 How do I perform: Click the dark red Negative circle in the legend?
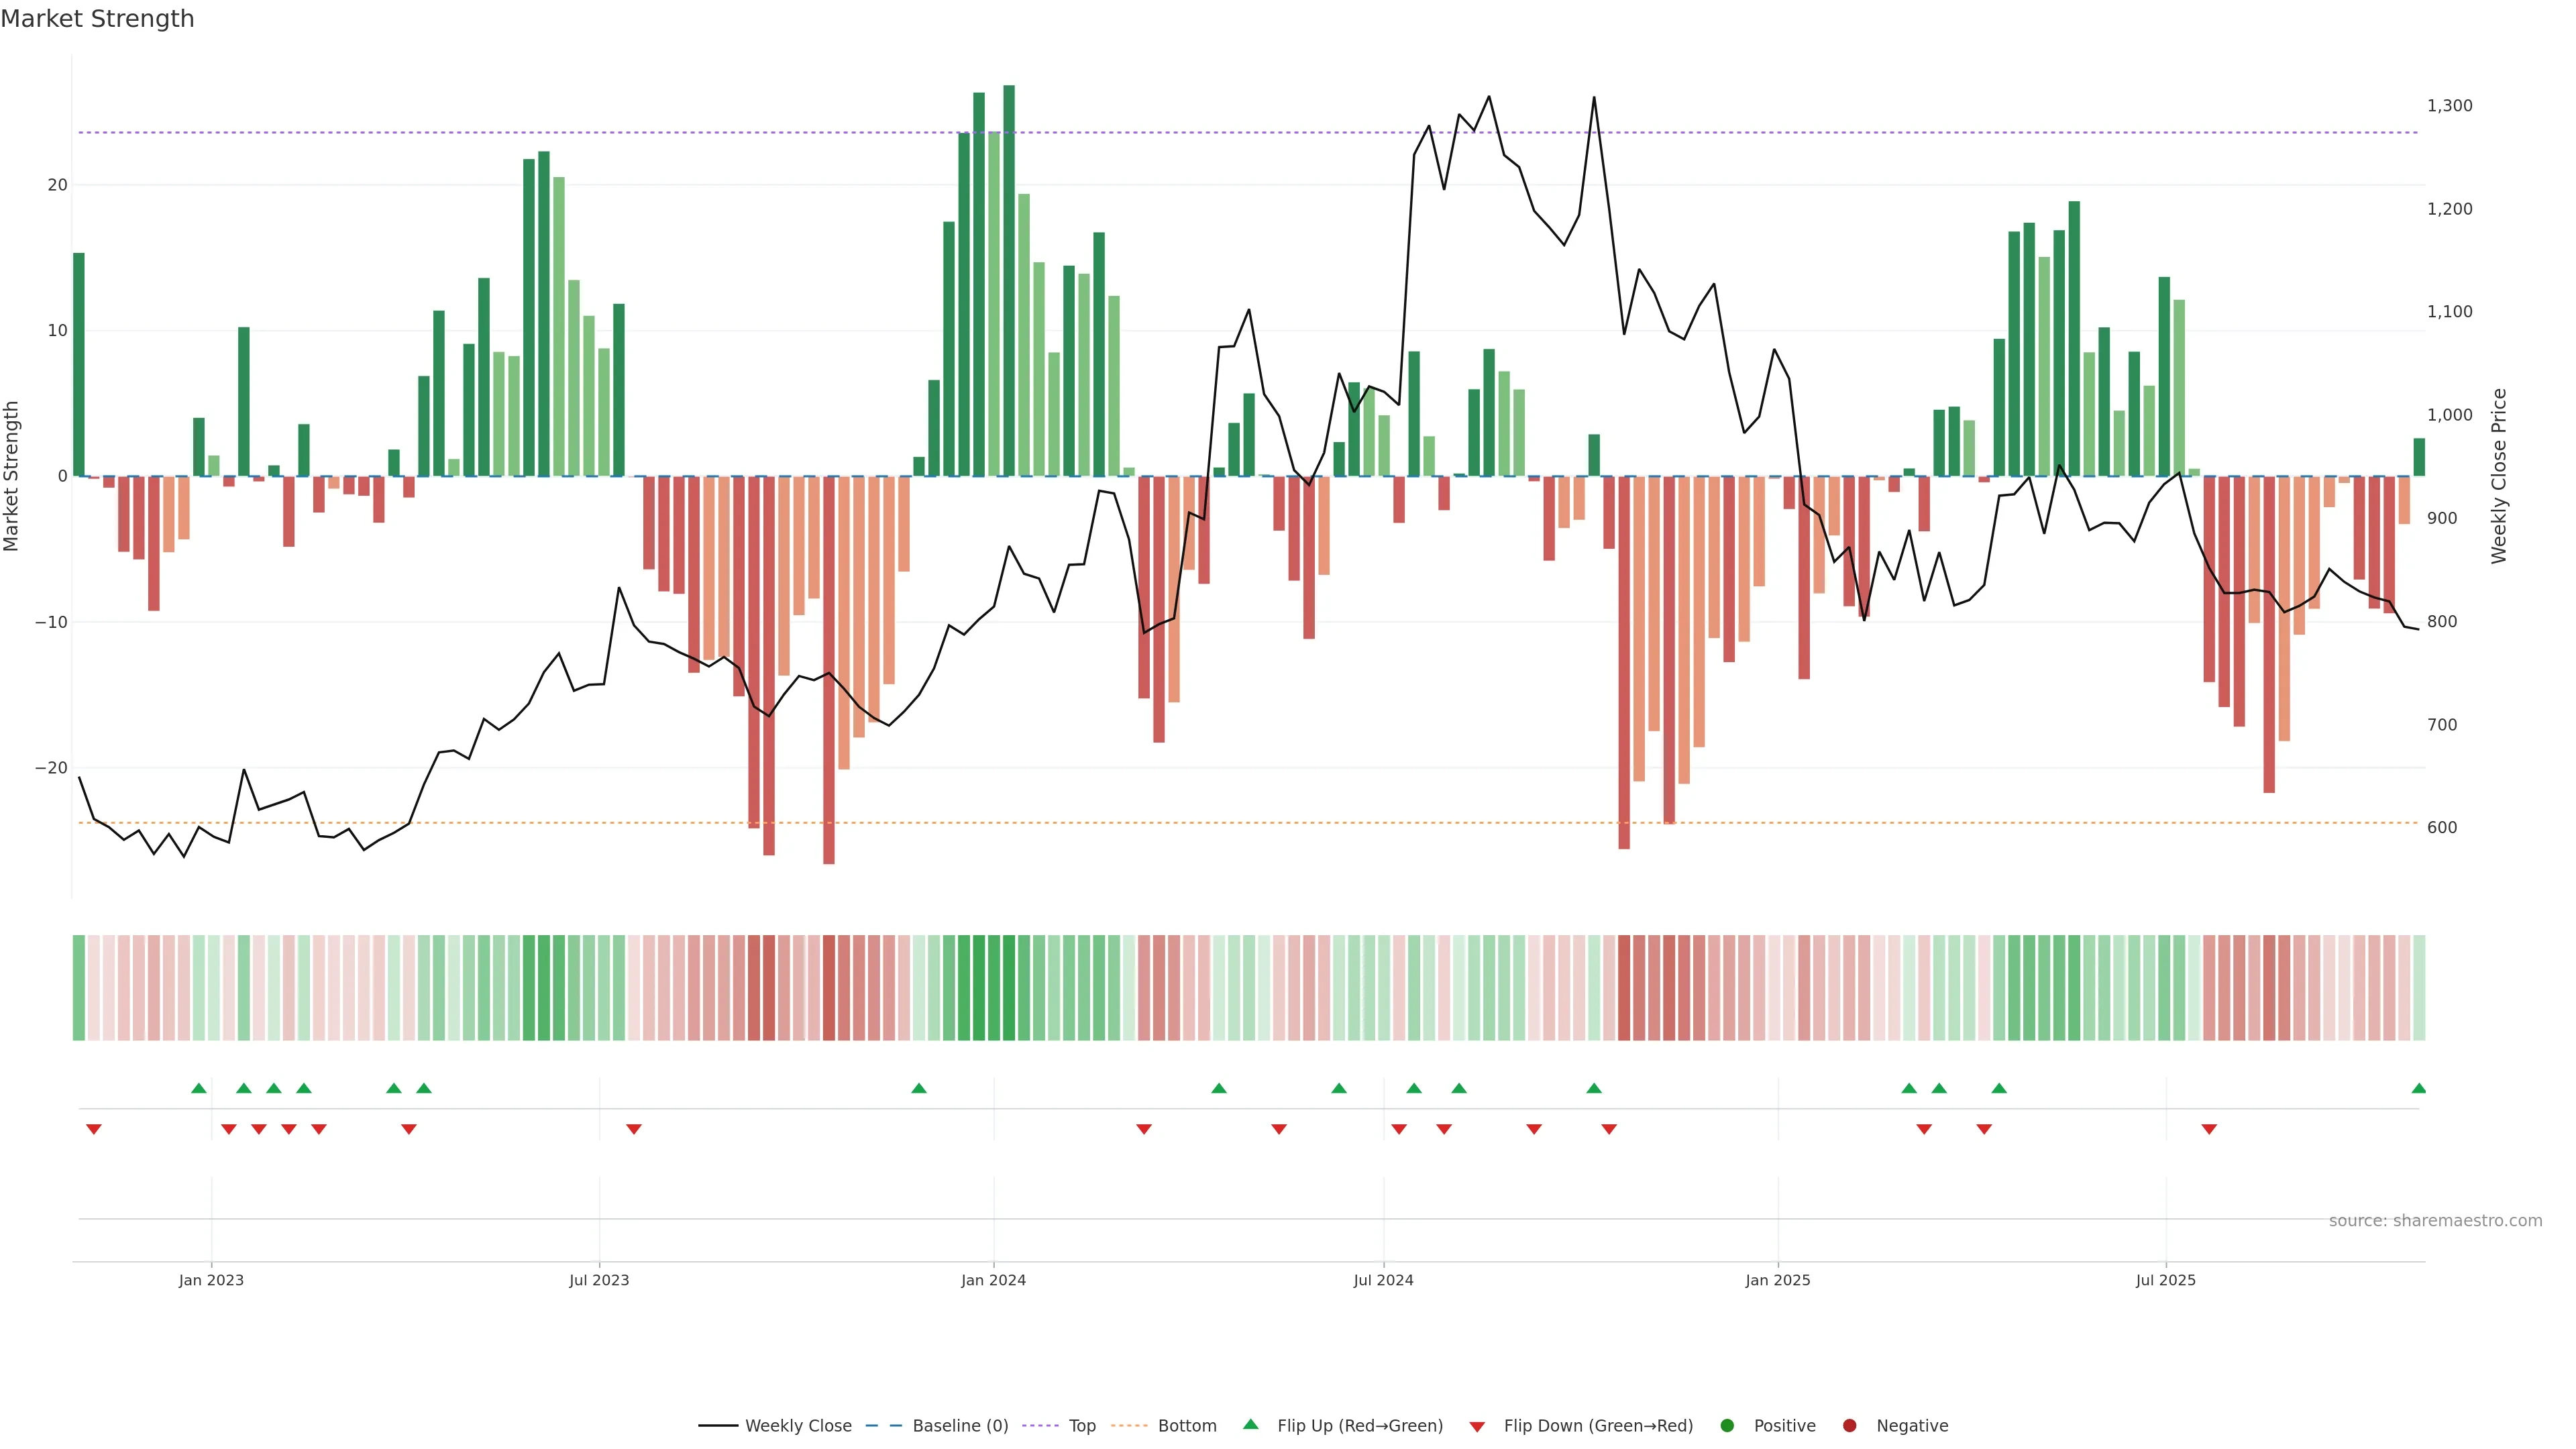pos(1849,1425)
